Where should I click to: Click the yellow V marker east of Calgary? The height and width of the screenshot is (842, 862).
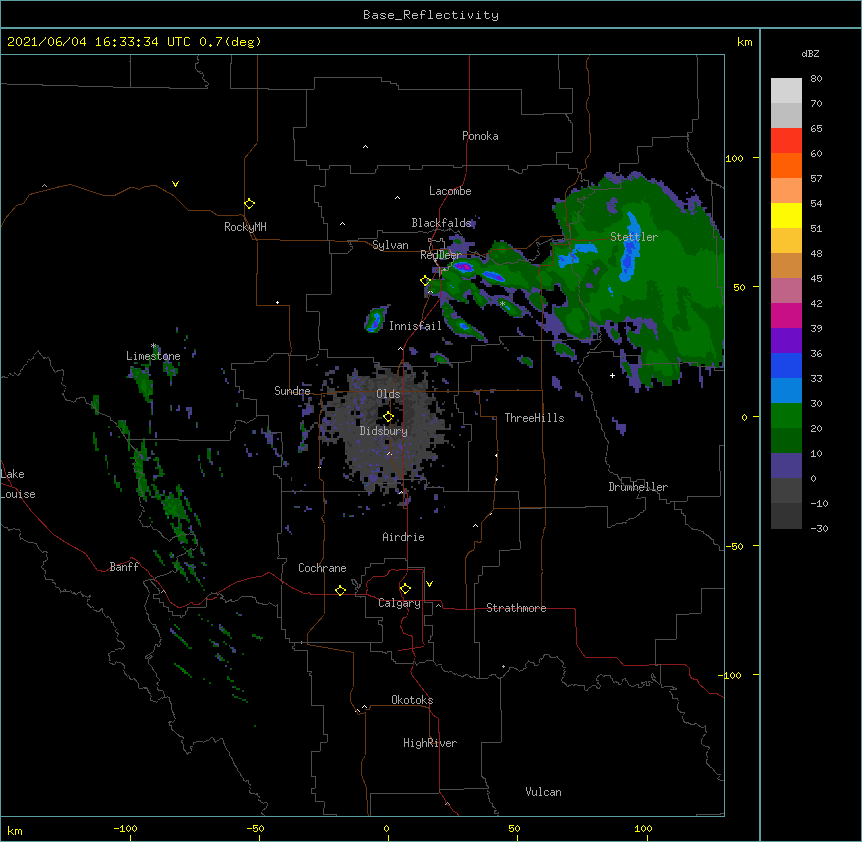coord(429,584)
